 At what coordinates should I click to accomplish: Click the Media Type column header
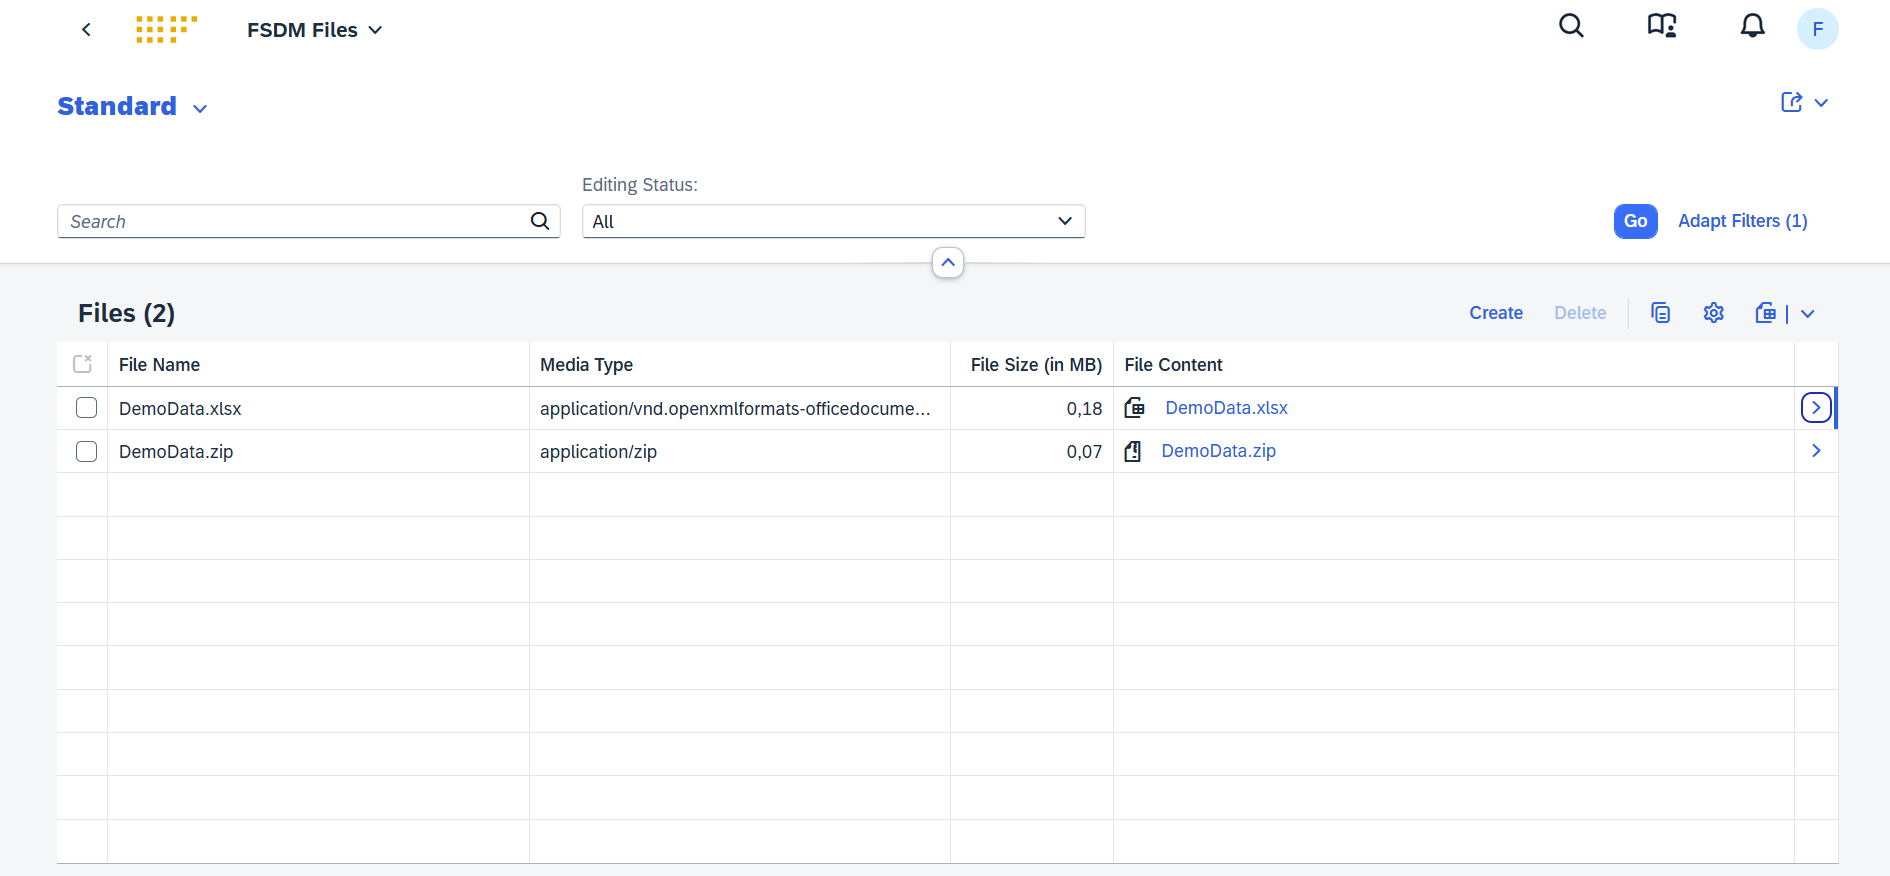click(739, 365)
